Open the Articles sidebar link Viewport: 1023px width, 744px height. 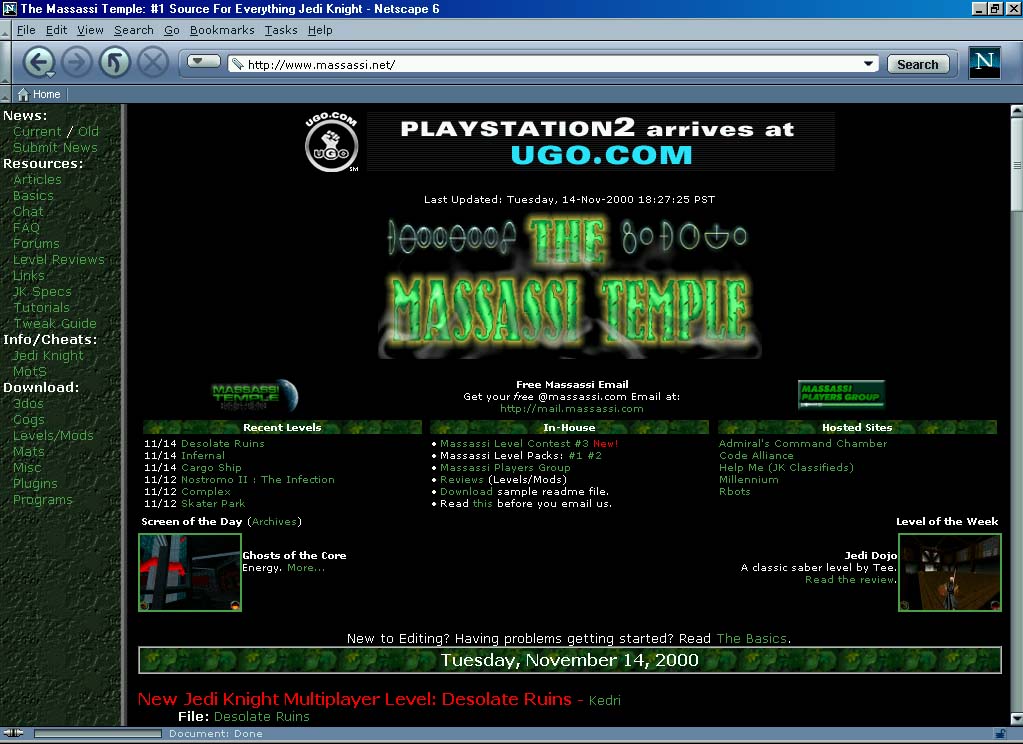37,179
